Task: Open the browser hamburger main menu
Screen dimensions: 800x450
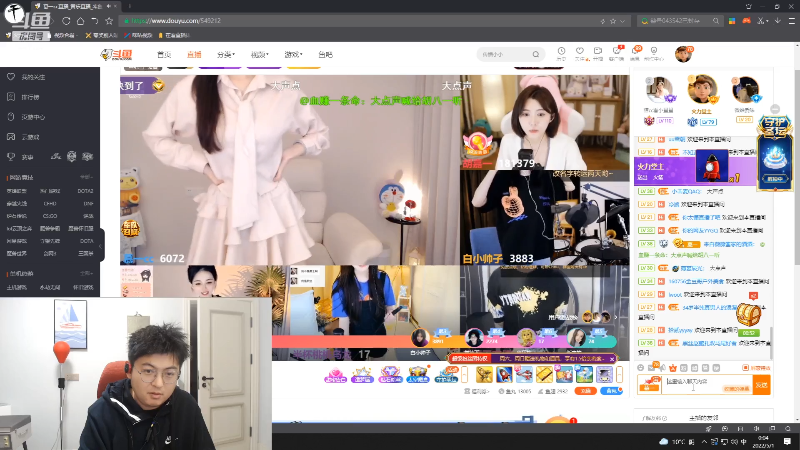Action: (791, 21)
